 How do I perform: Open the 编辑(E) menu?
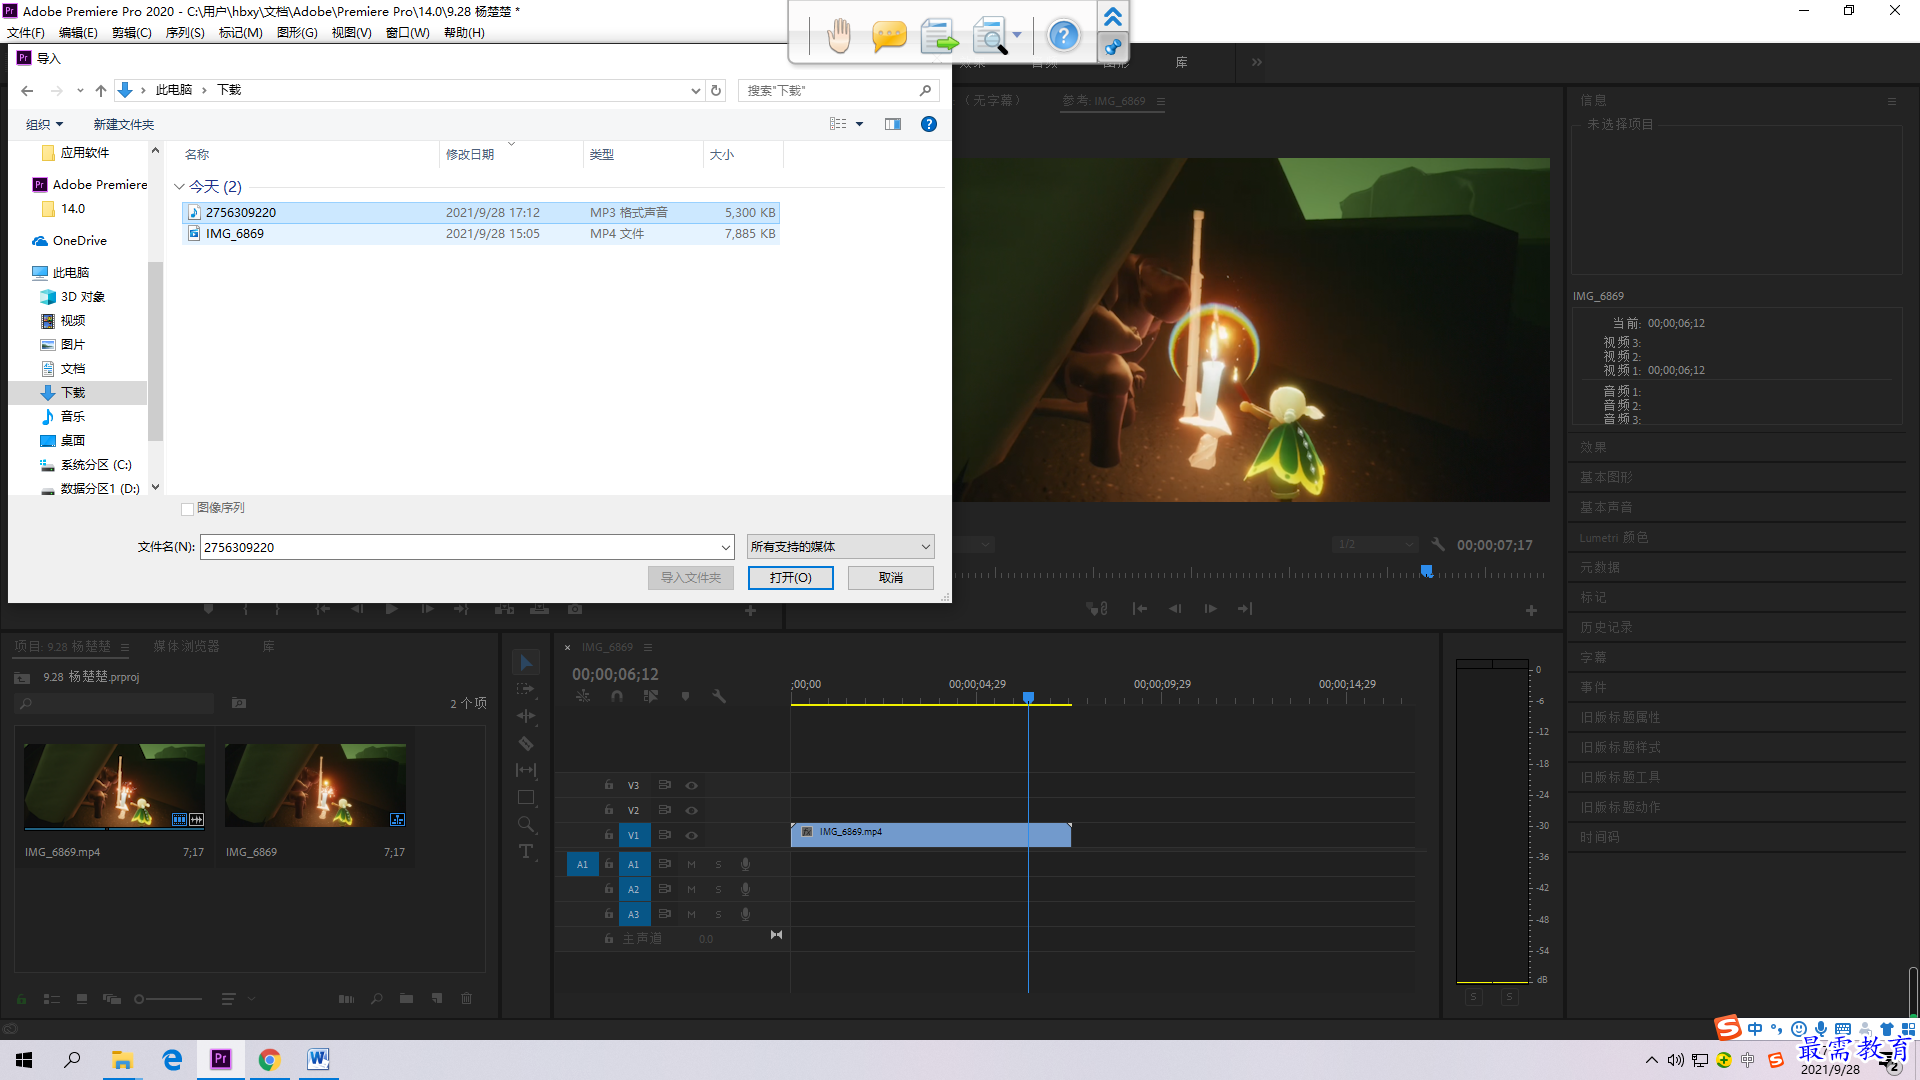coord(78,32)
